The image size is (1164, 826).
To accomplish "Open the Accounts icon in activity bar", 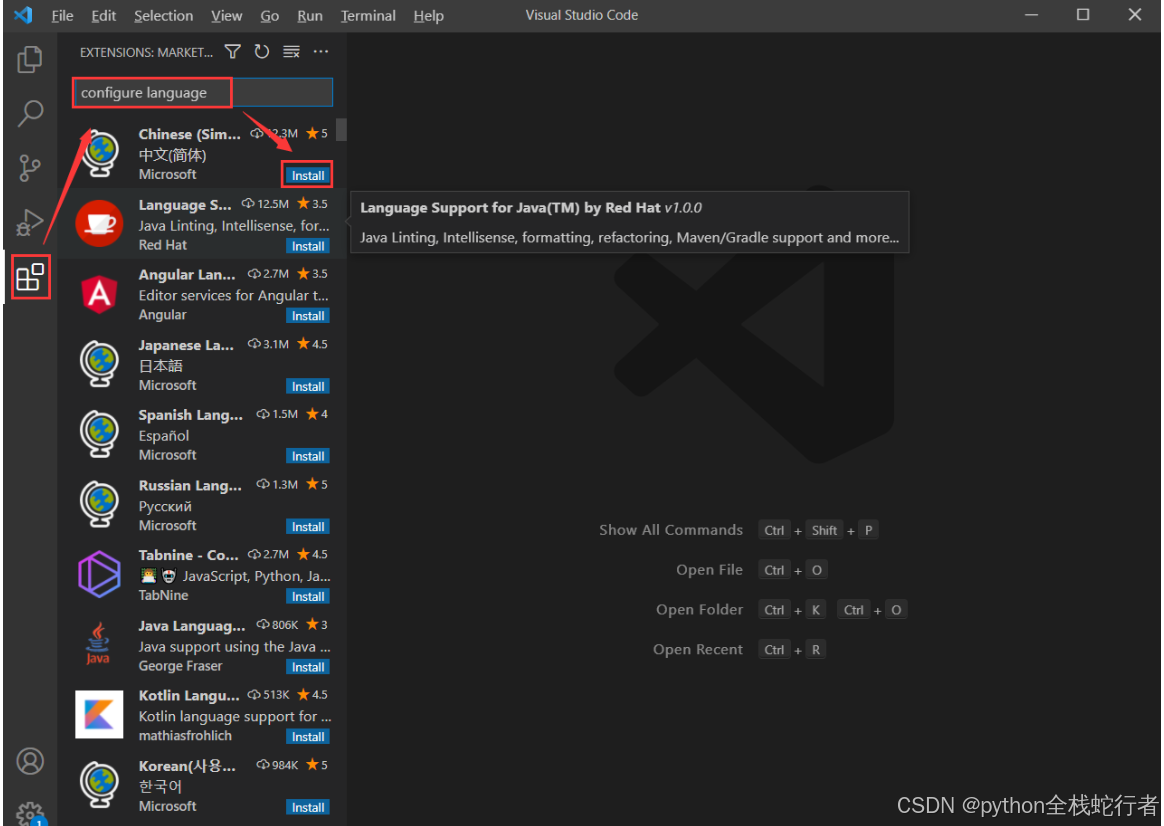I will pos(30,761).
